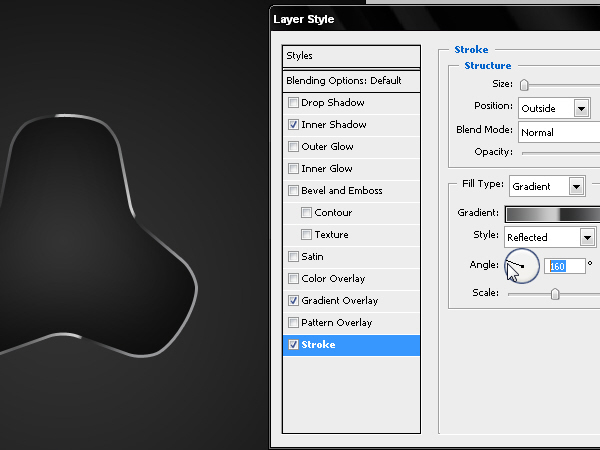Click the Scale slider handle

(555, 294)
